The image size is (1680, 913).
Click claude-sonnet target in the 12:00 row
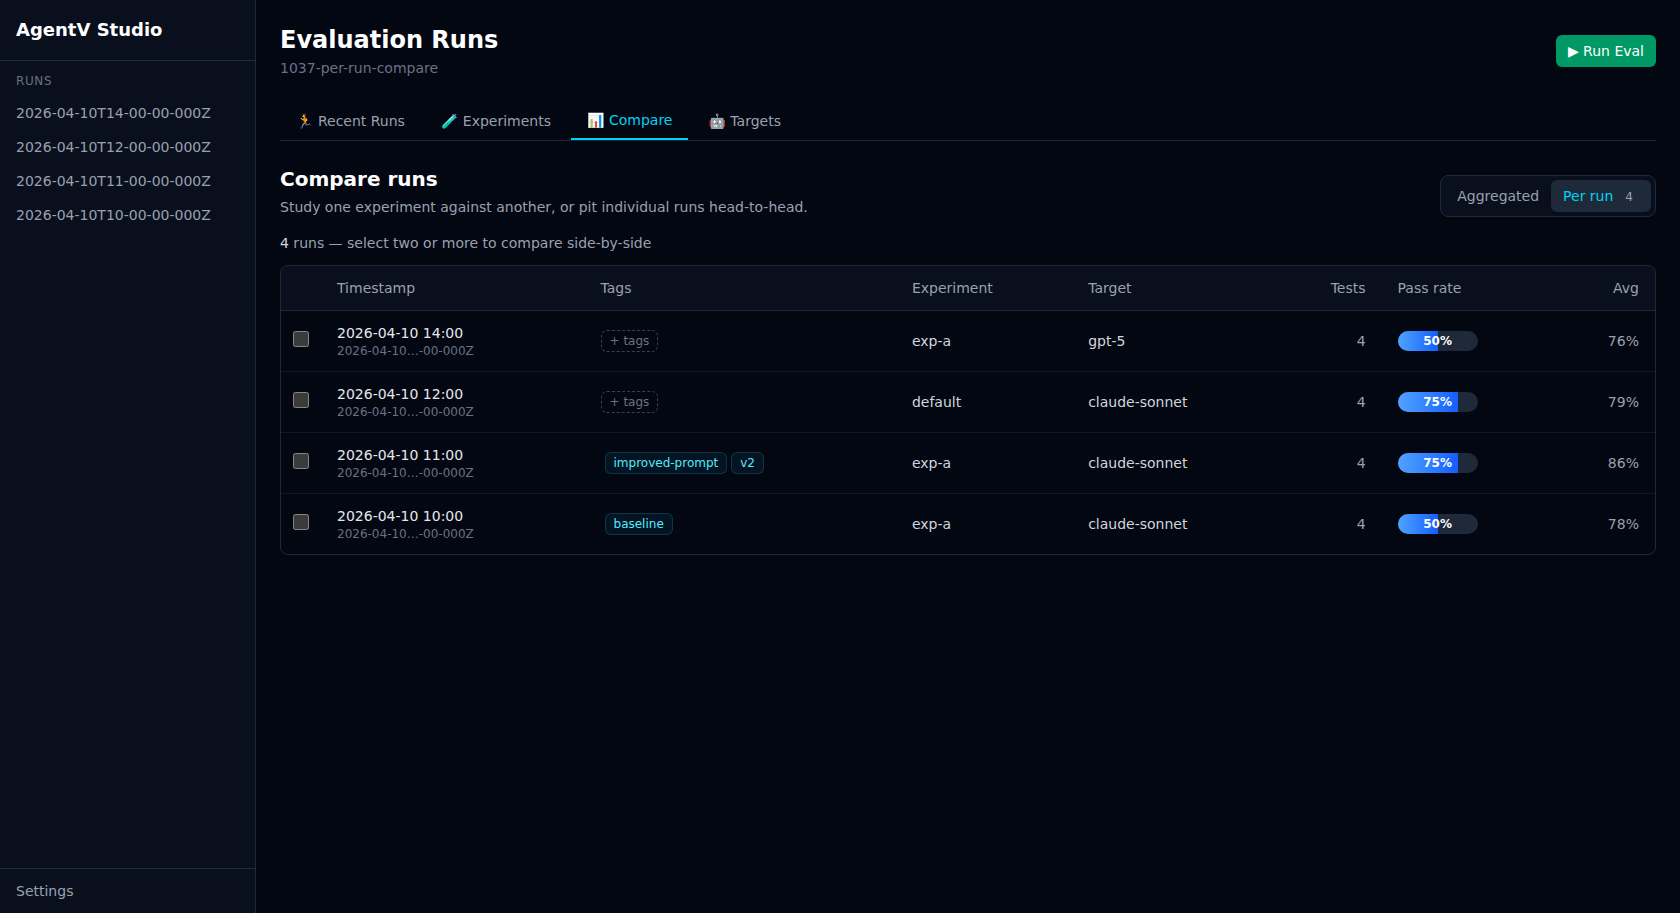pos(1138,402)
